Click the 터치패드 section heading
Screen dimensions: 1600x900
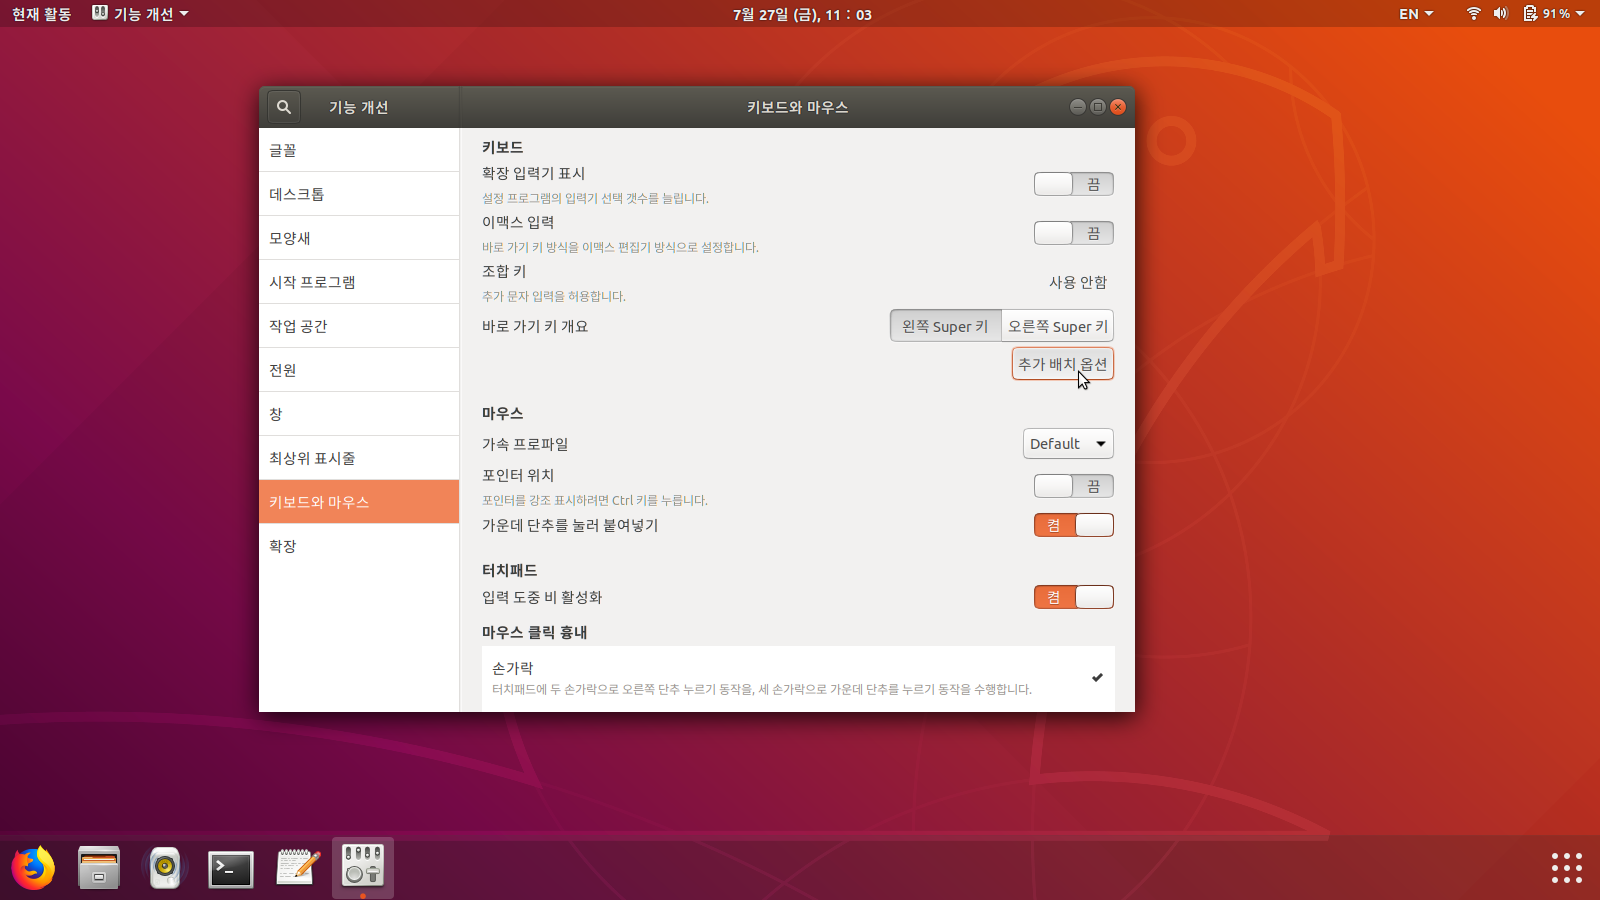pyautogui.click(x=509, y=570)
